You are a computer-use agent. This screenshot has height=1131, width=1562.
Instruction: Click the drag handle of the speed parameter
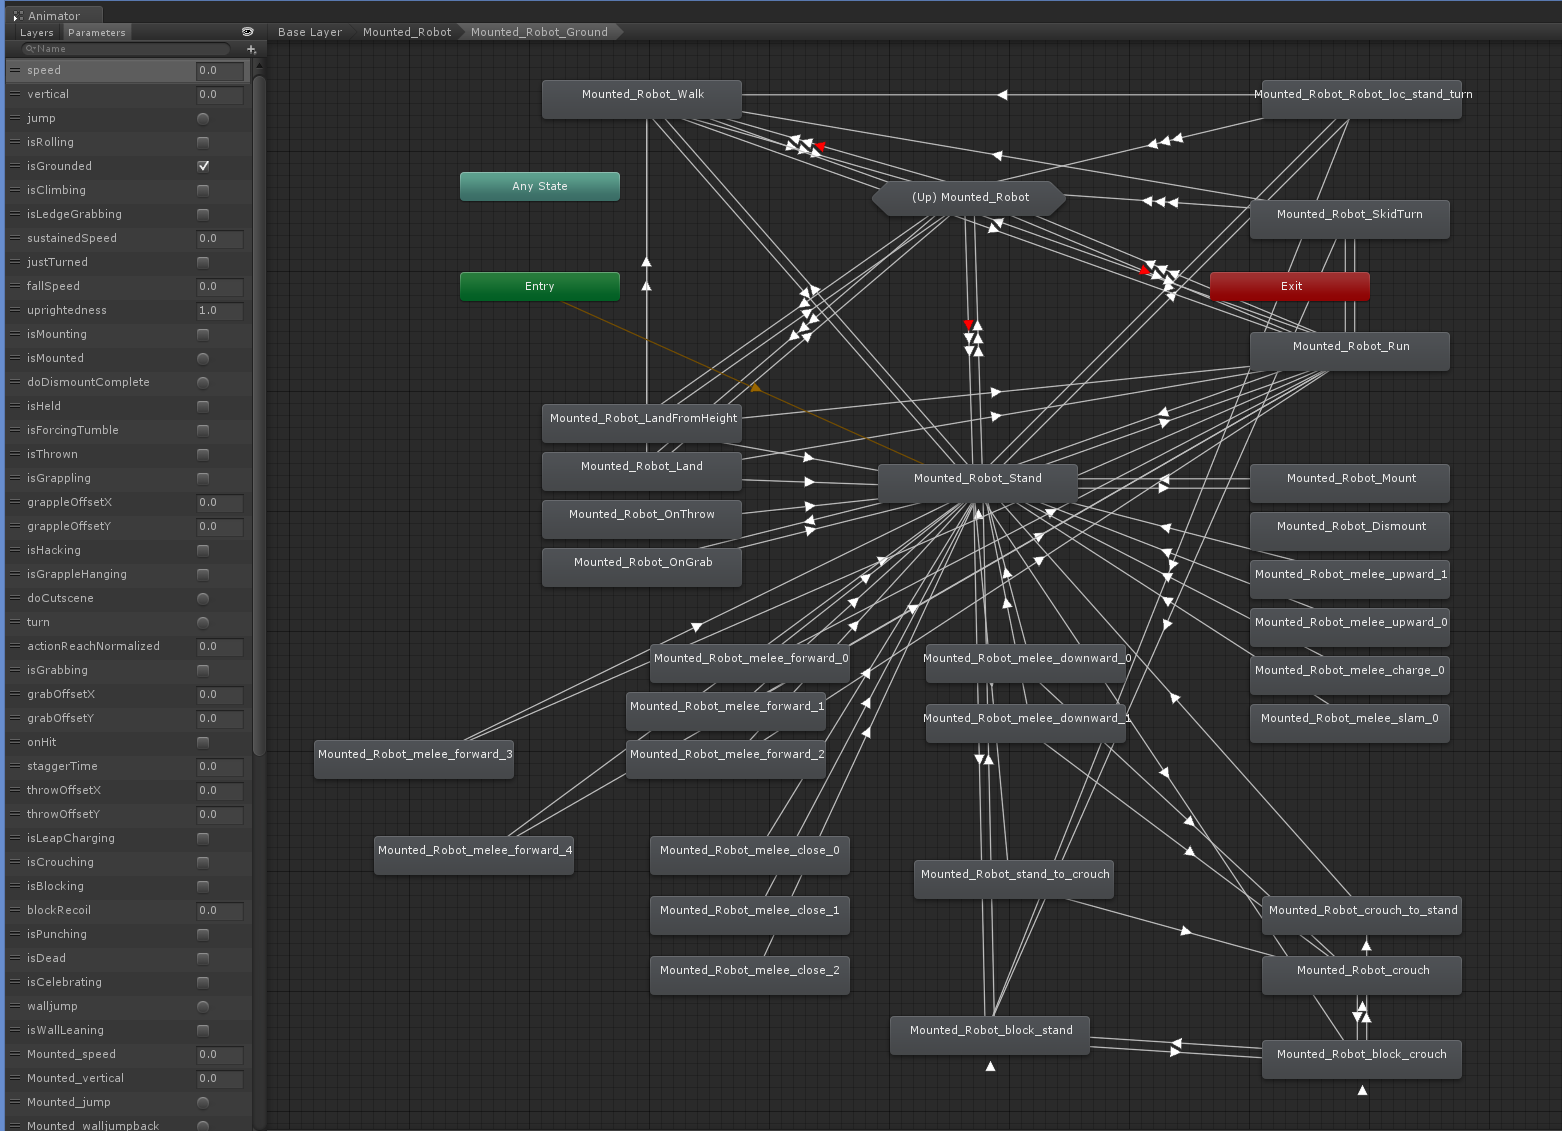point(15,70)
